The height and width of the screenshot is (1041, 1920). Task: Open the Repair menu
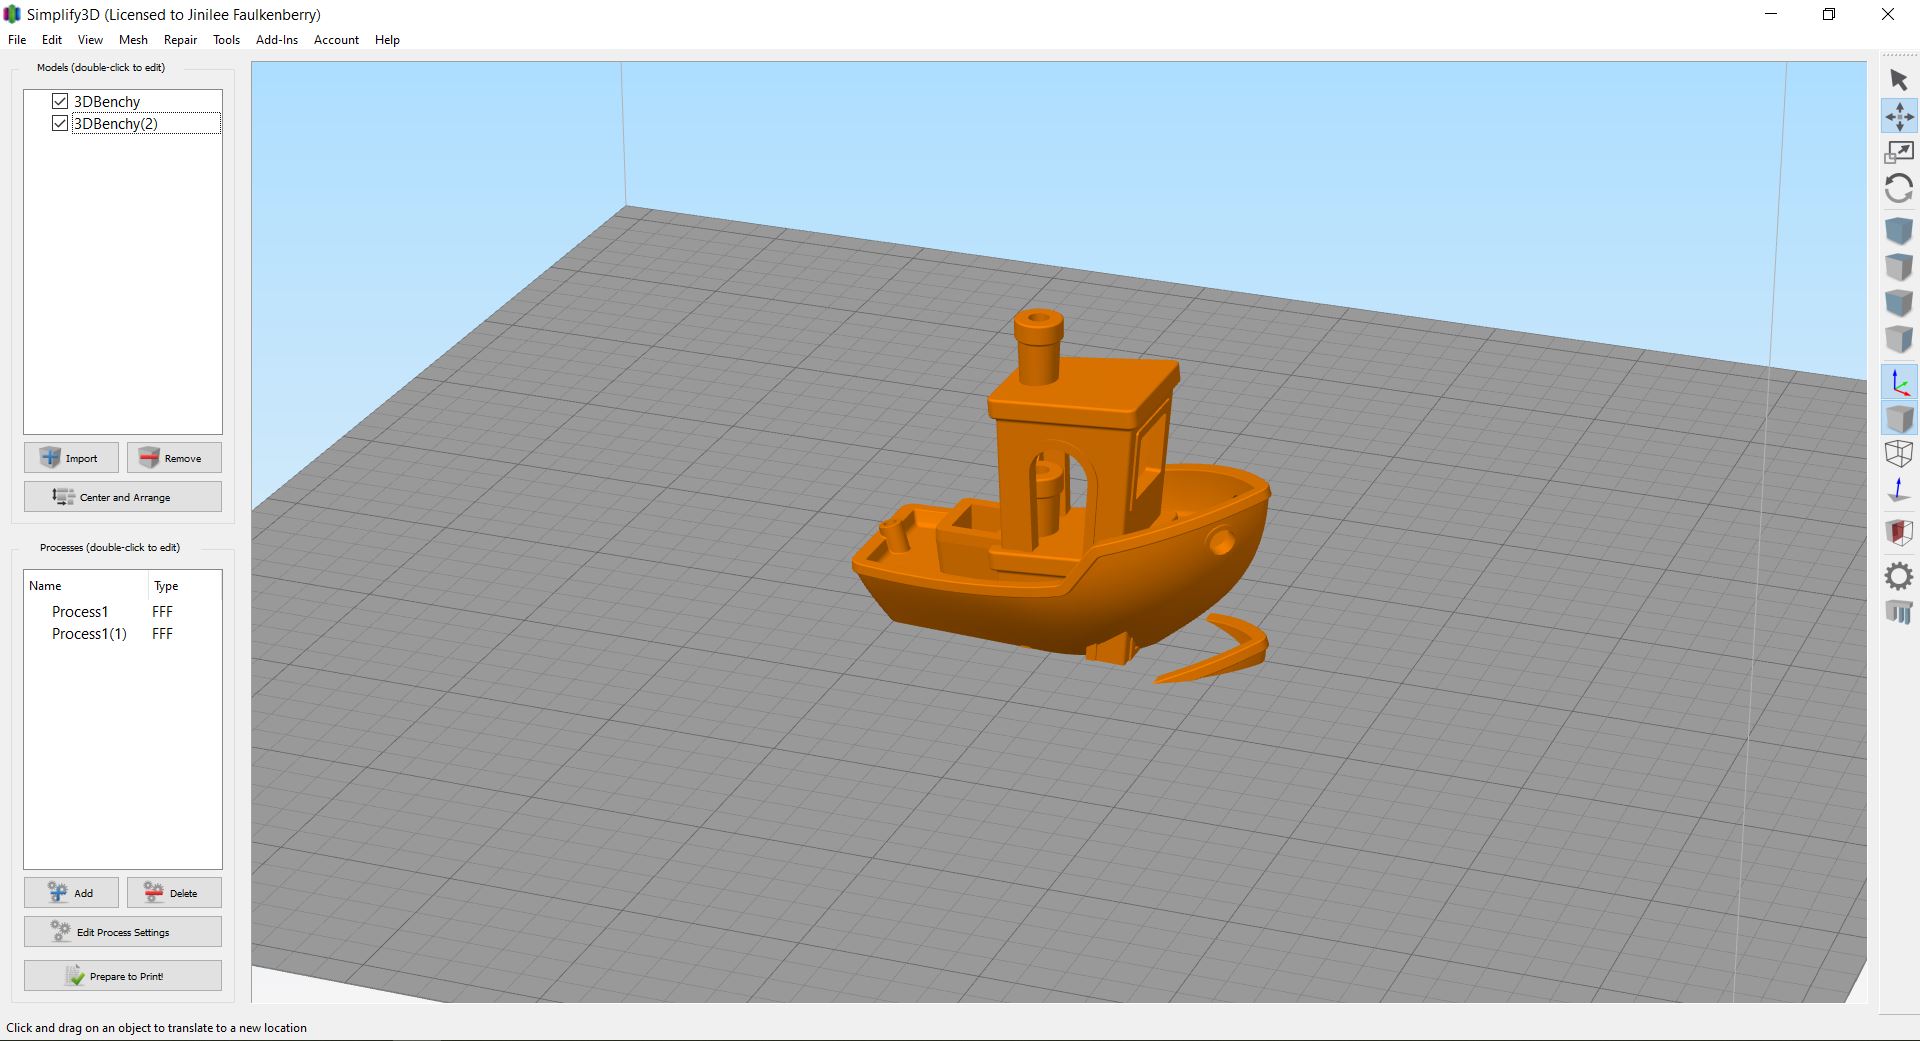coord(180,40)
